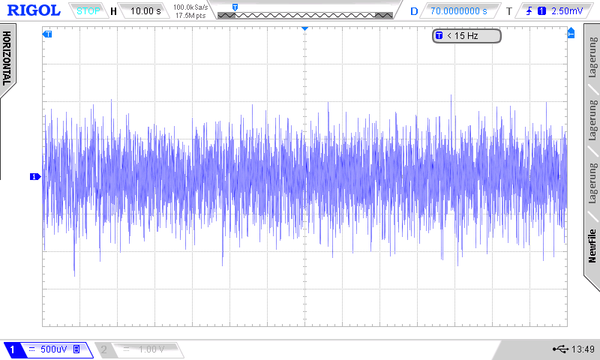Open the HORIZONTAL side tab

click(x=7, y=58)
